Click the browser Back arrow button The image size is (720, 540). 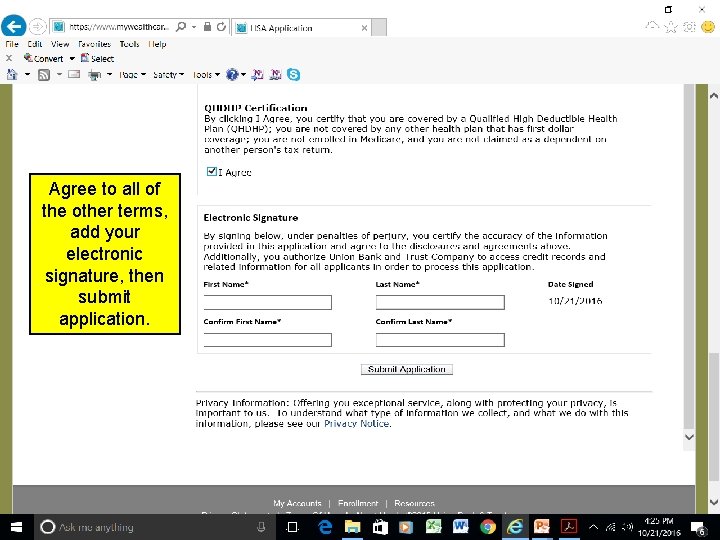click(13, 26)
